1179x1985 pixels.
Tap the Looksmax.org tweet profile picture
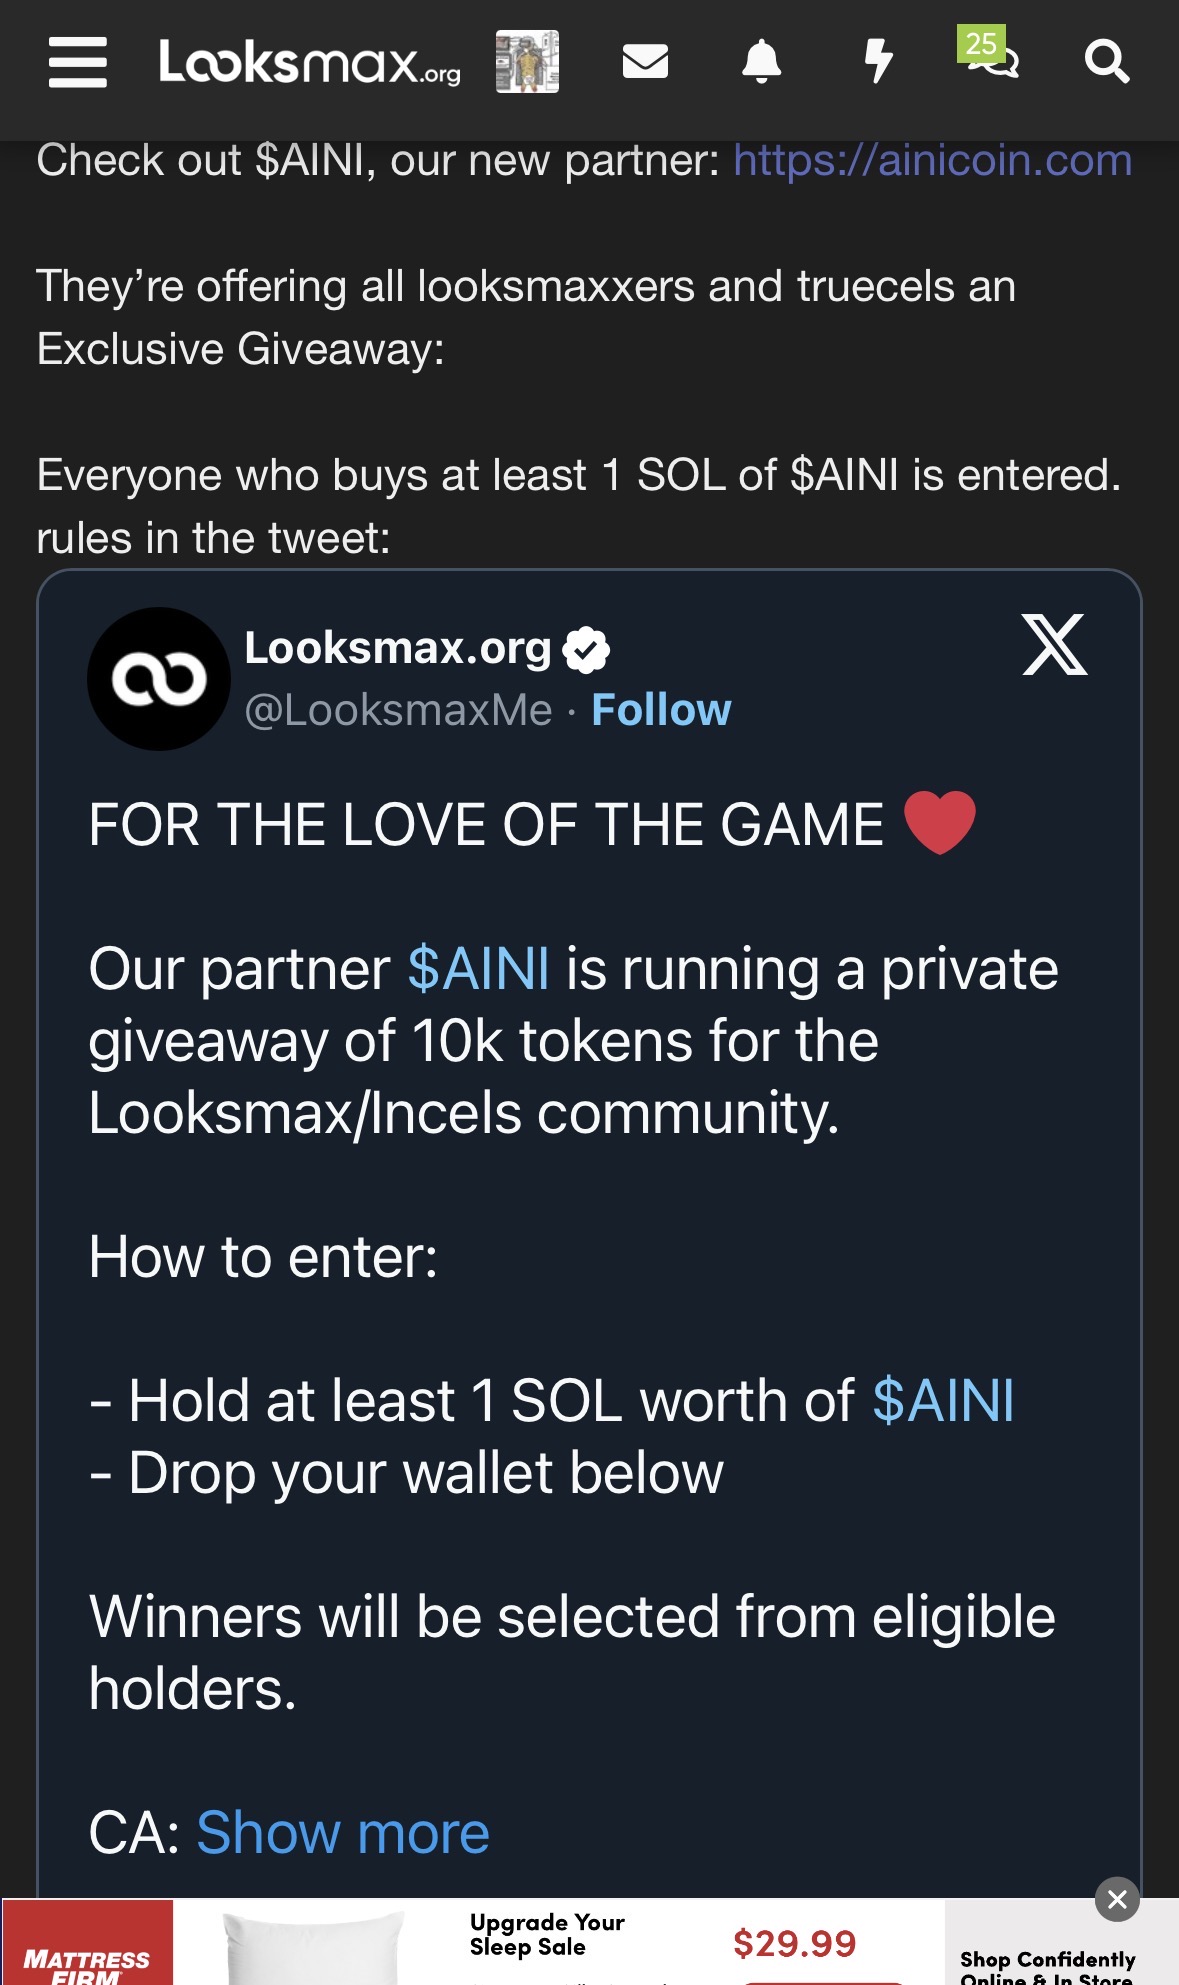tap(159, 679)
